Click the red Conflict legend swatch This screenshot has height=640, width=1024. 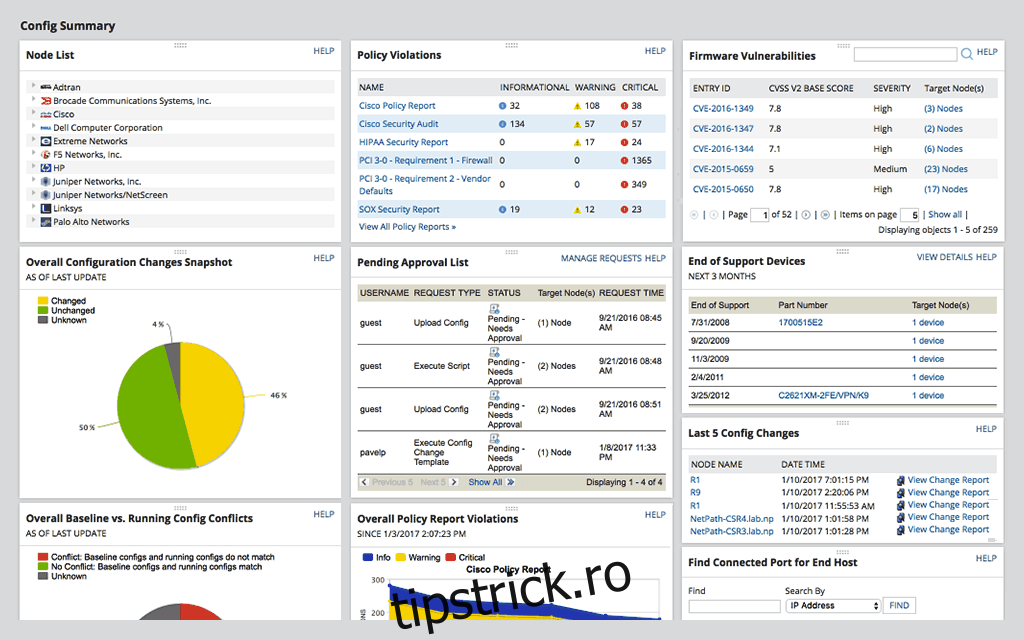coord(43,557)
